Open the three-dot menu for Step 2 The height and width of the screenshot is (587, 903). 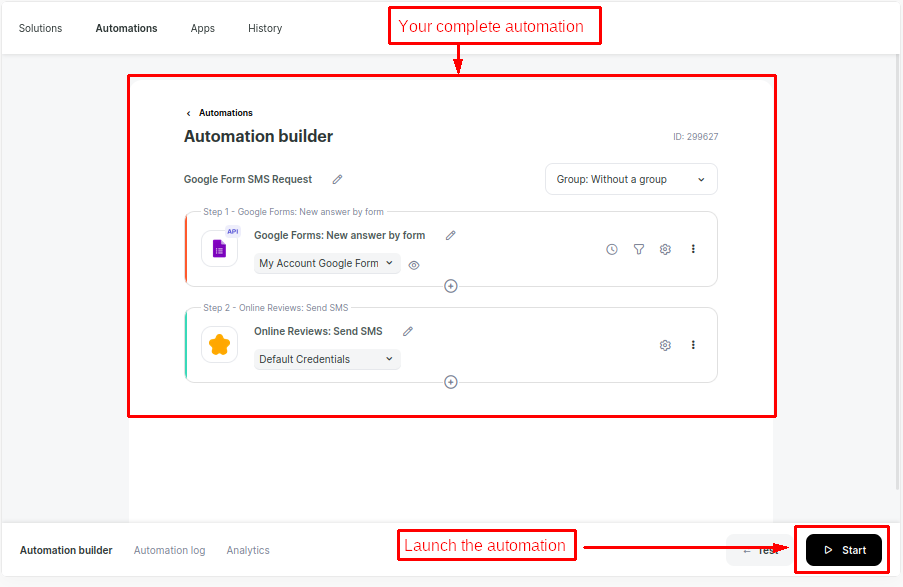pos(693,345)
